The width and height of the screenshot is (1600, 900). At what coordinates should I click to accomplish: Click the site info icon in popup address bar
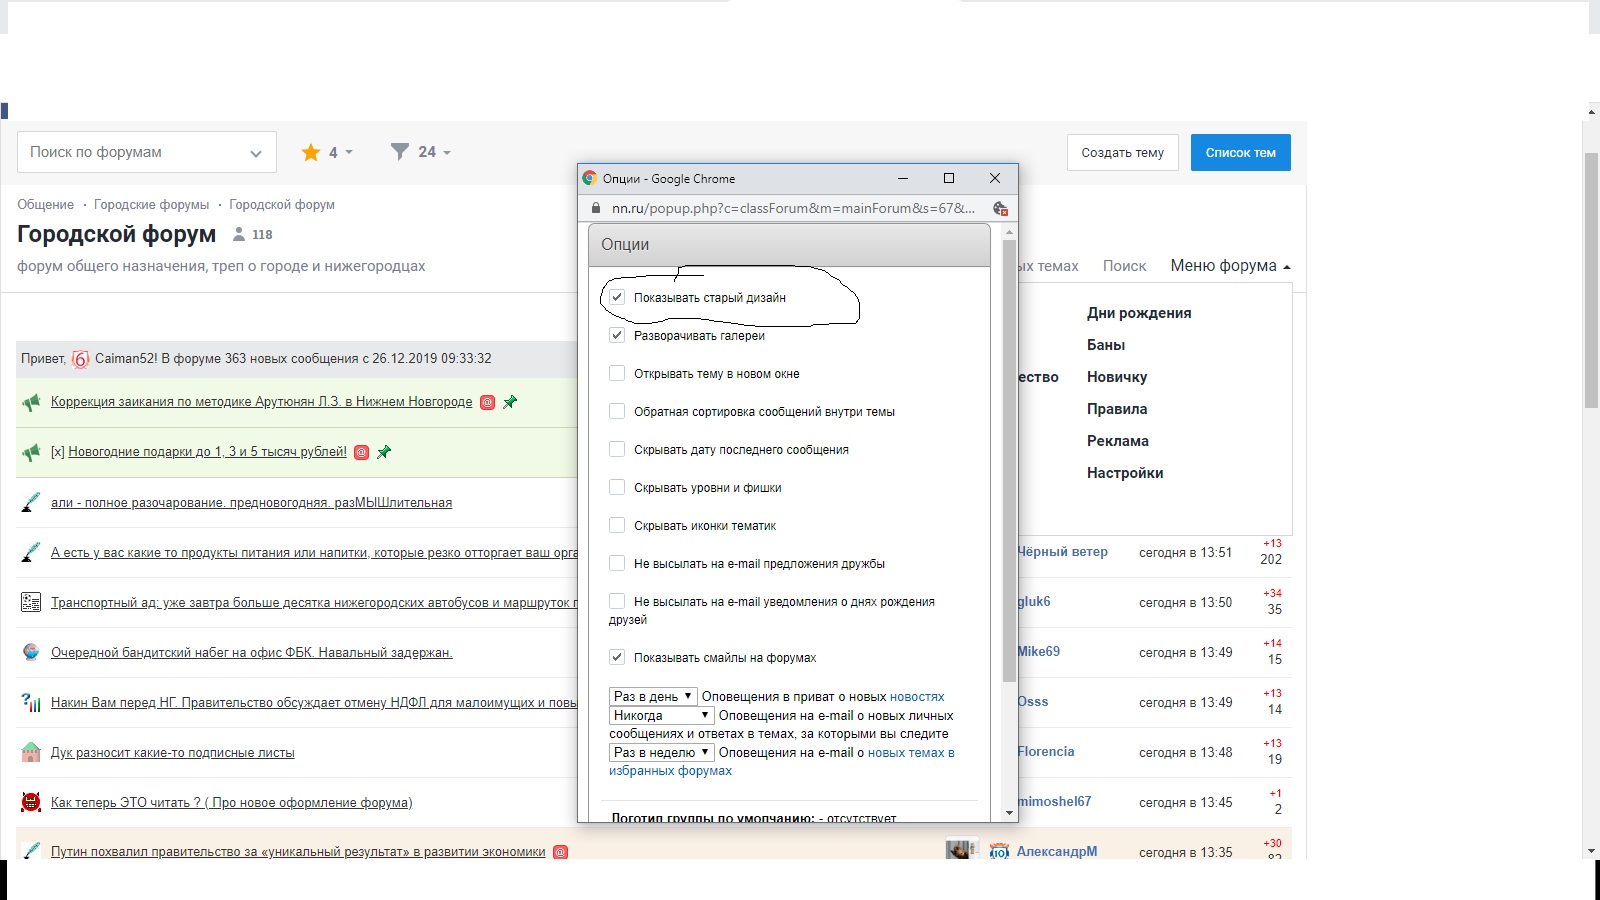(596, 208)
